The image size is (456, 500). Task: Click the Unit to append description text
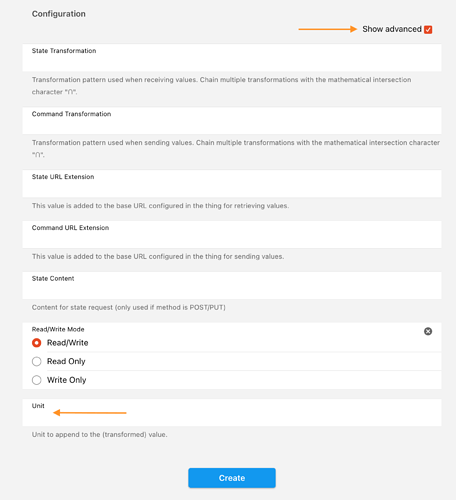point(99,435)
